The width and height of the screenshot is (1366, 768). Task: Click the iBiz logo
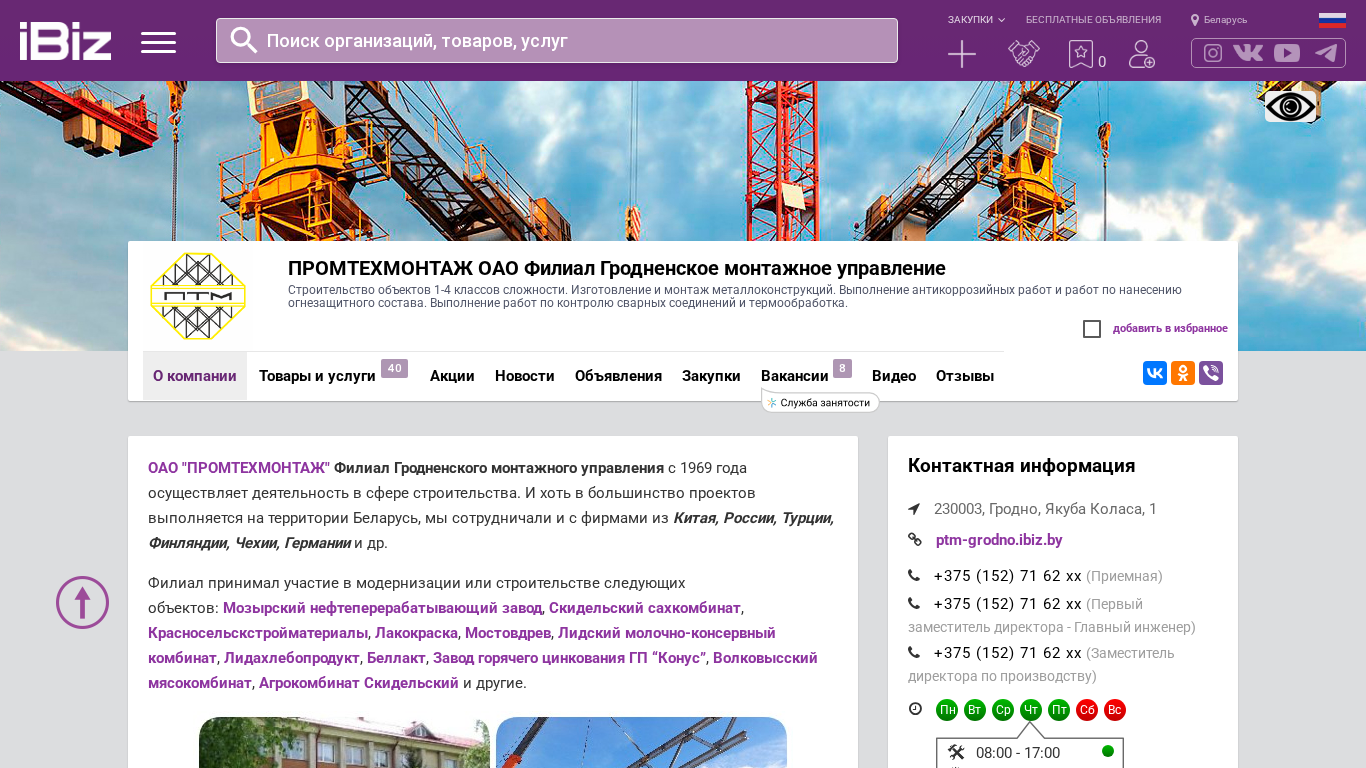[x=65, y=41]
